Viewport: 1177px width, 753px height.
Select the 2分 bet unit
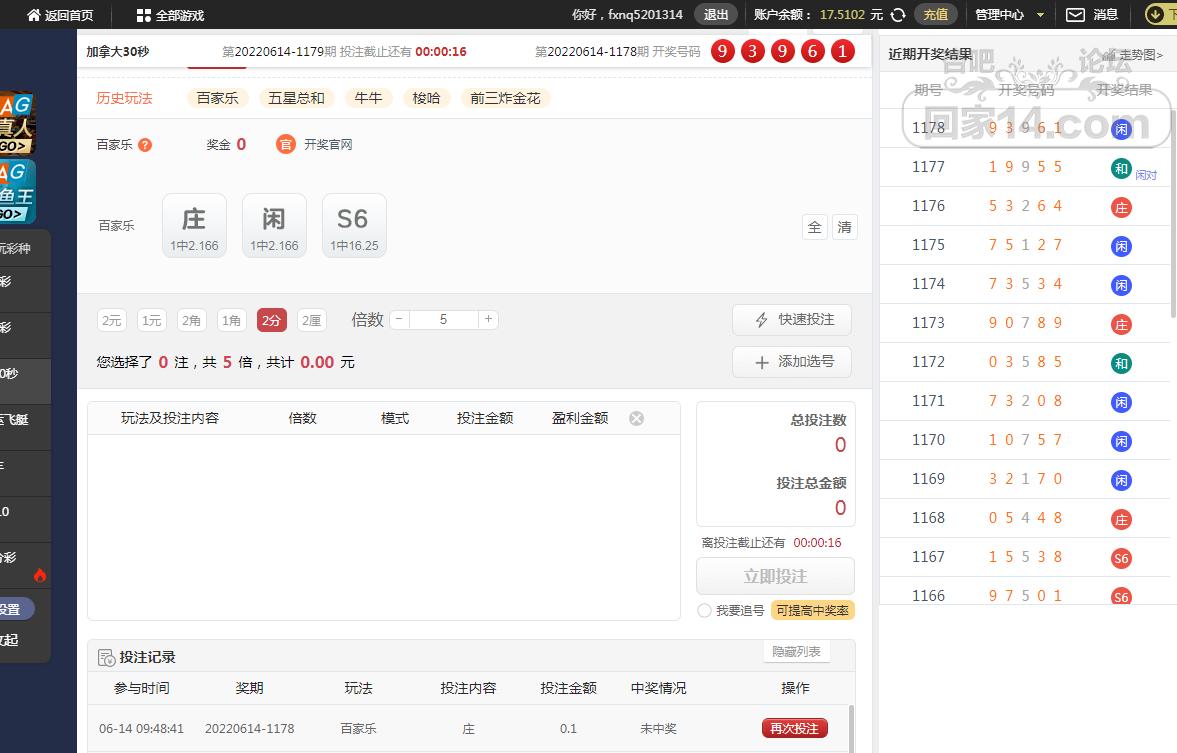pos(271,320)
